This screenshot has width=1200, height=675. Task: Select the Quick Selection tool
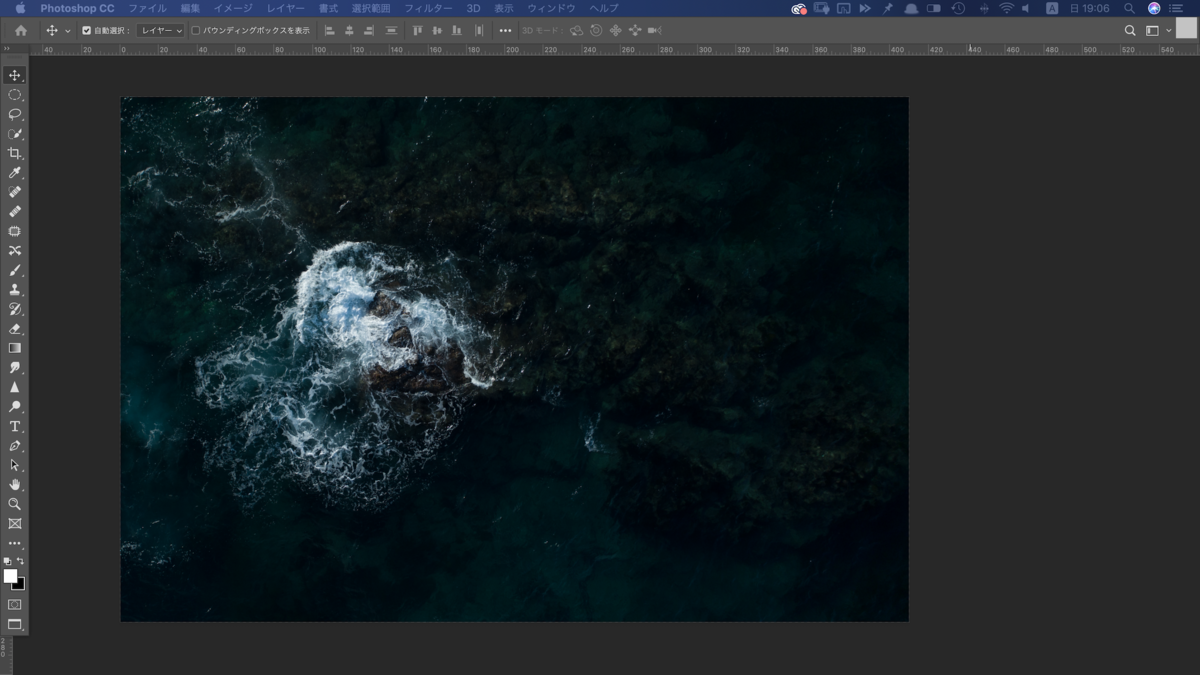[x=15, y=134]
